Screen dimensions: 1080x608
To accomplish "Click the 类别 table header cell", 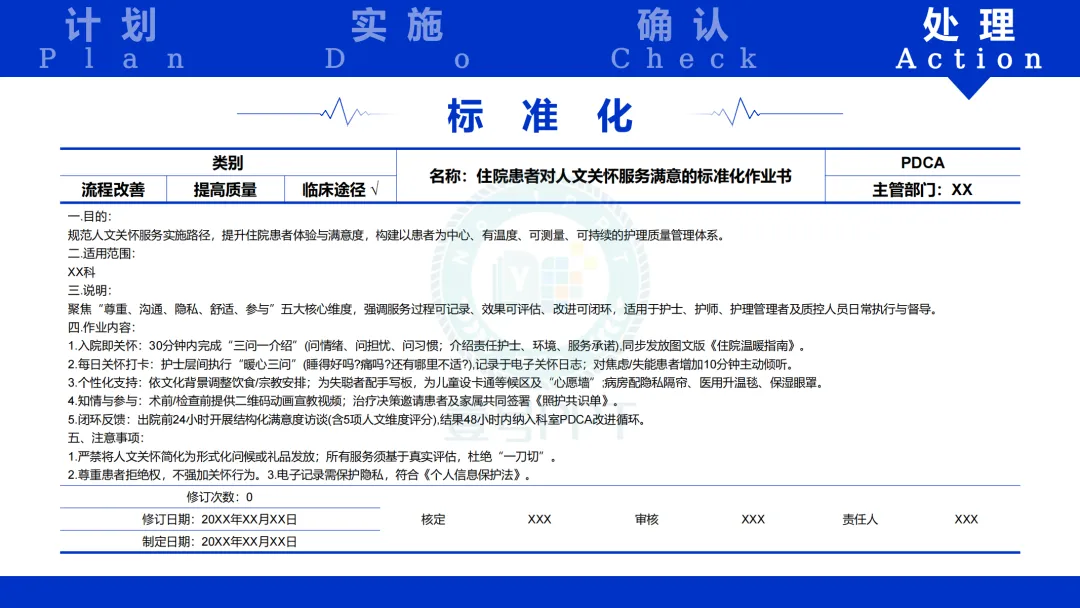I will coord(227,163).
